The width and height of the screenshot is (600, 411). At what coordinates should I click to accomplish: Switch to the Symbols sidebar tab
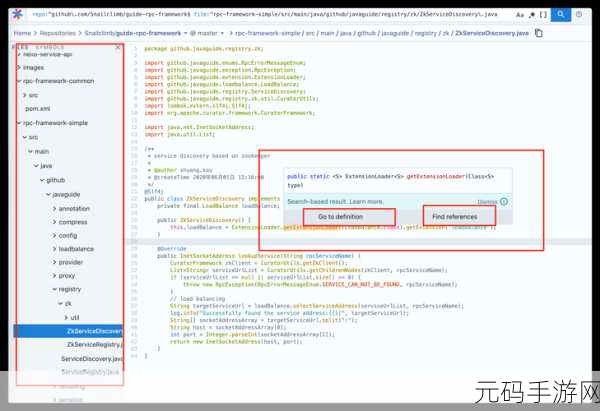tap(50, 47)
